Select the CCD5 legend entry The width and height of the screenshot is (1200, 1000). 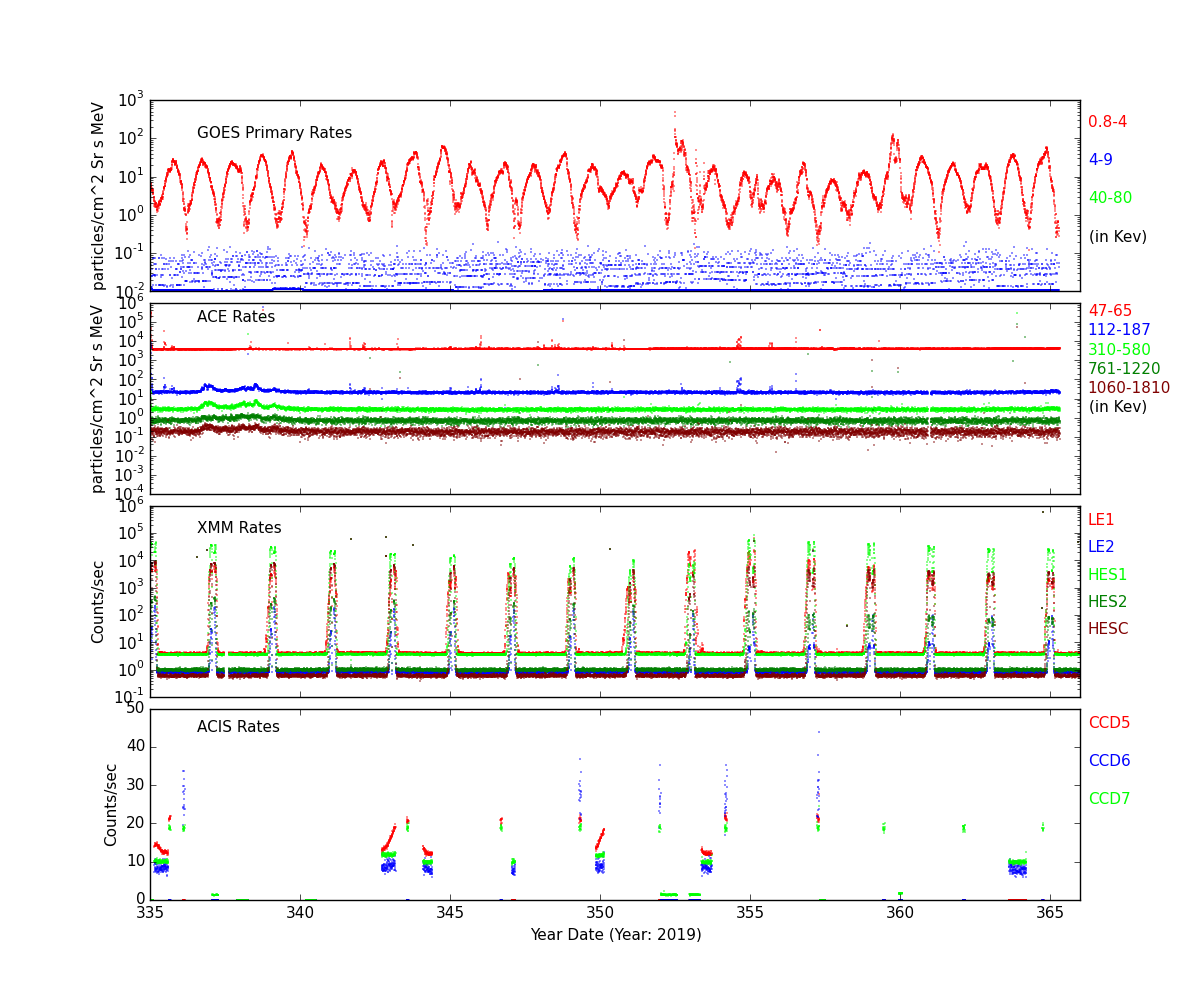coord(1109,723)
